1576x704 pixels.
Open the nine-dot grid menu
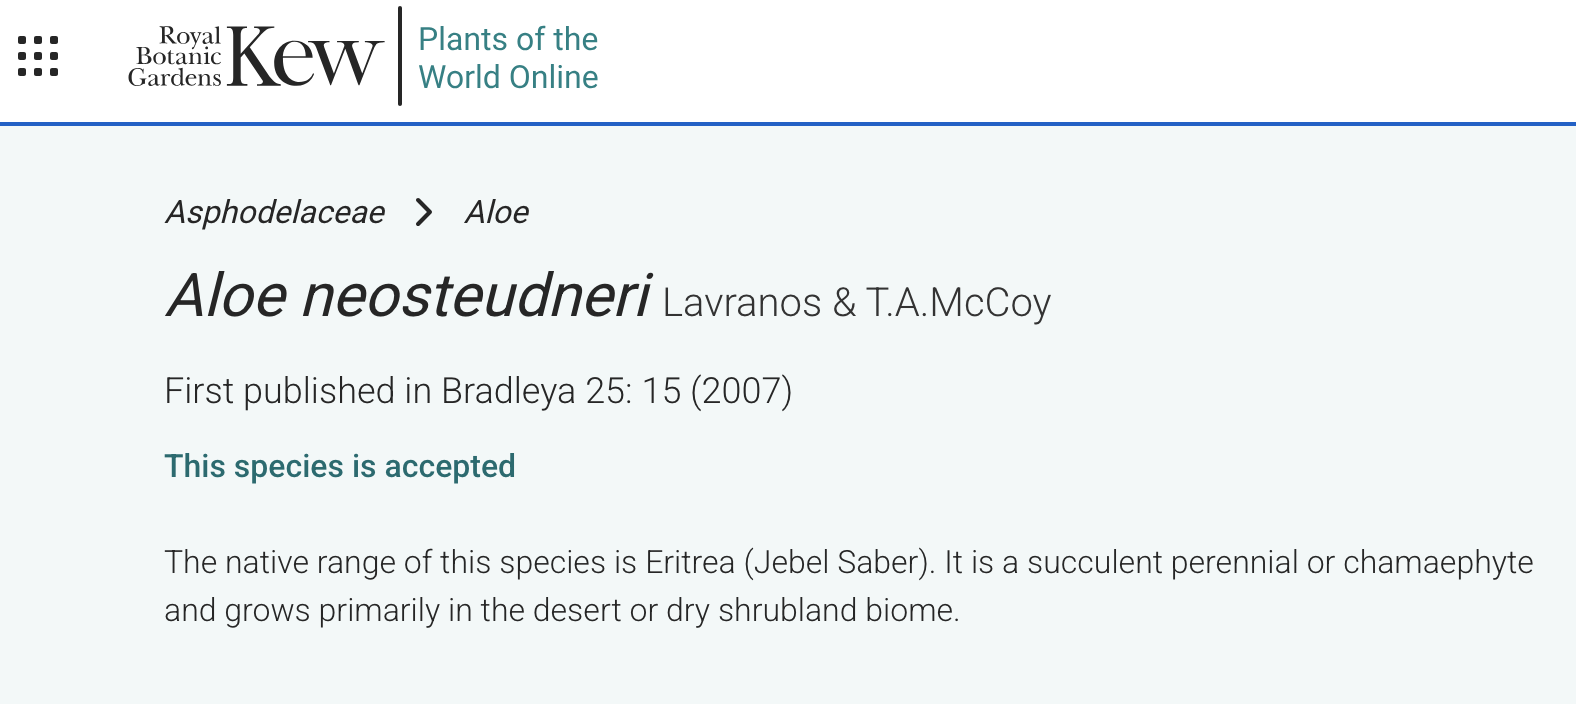click(38, 56)
